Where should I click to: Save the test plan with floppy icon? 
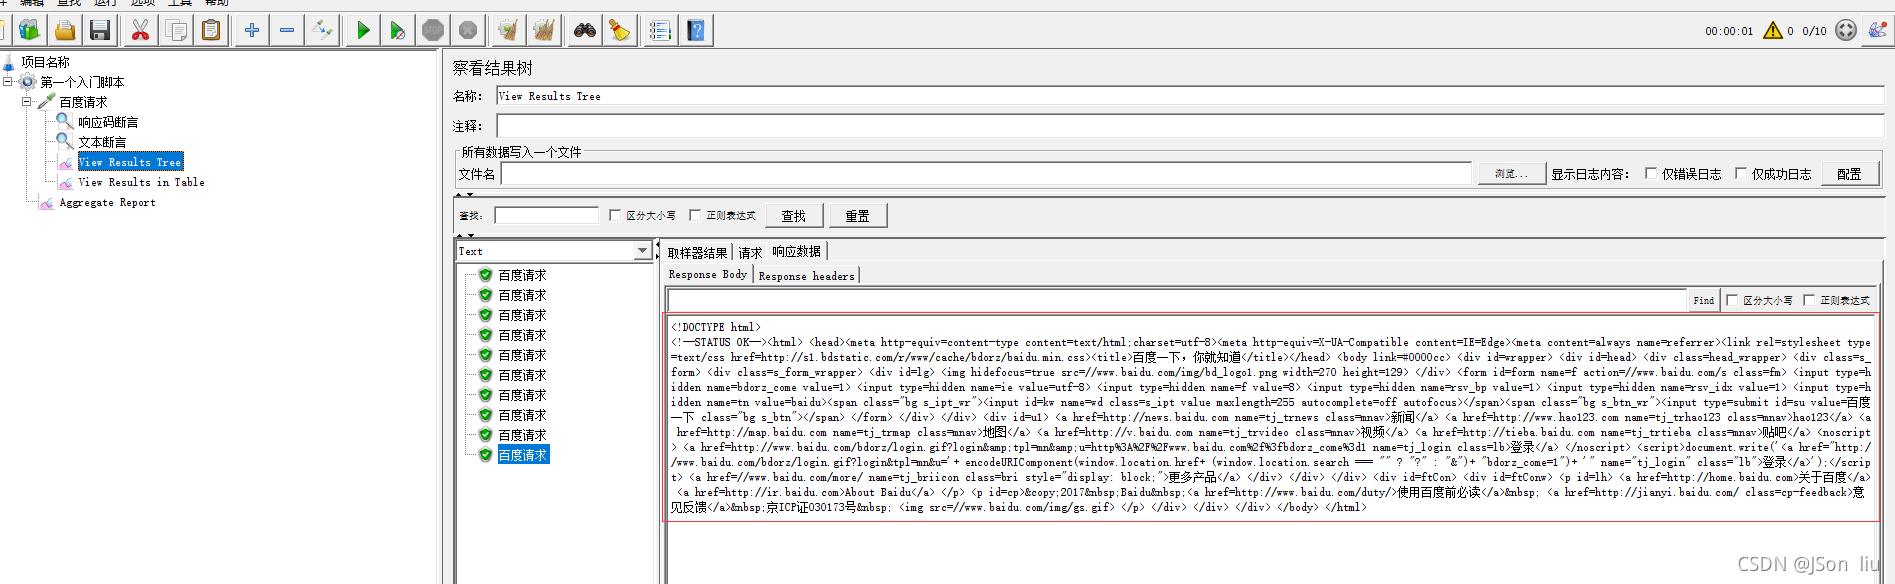click(100, 31)
